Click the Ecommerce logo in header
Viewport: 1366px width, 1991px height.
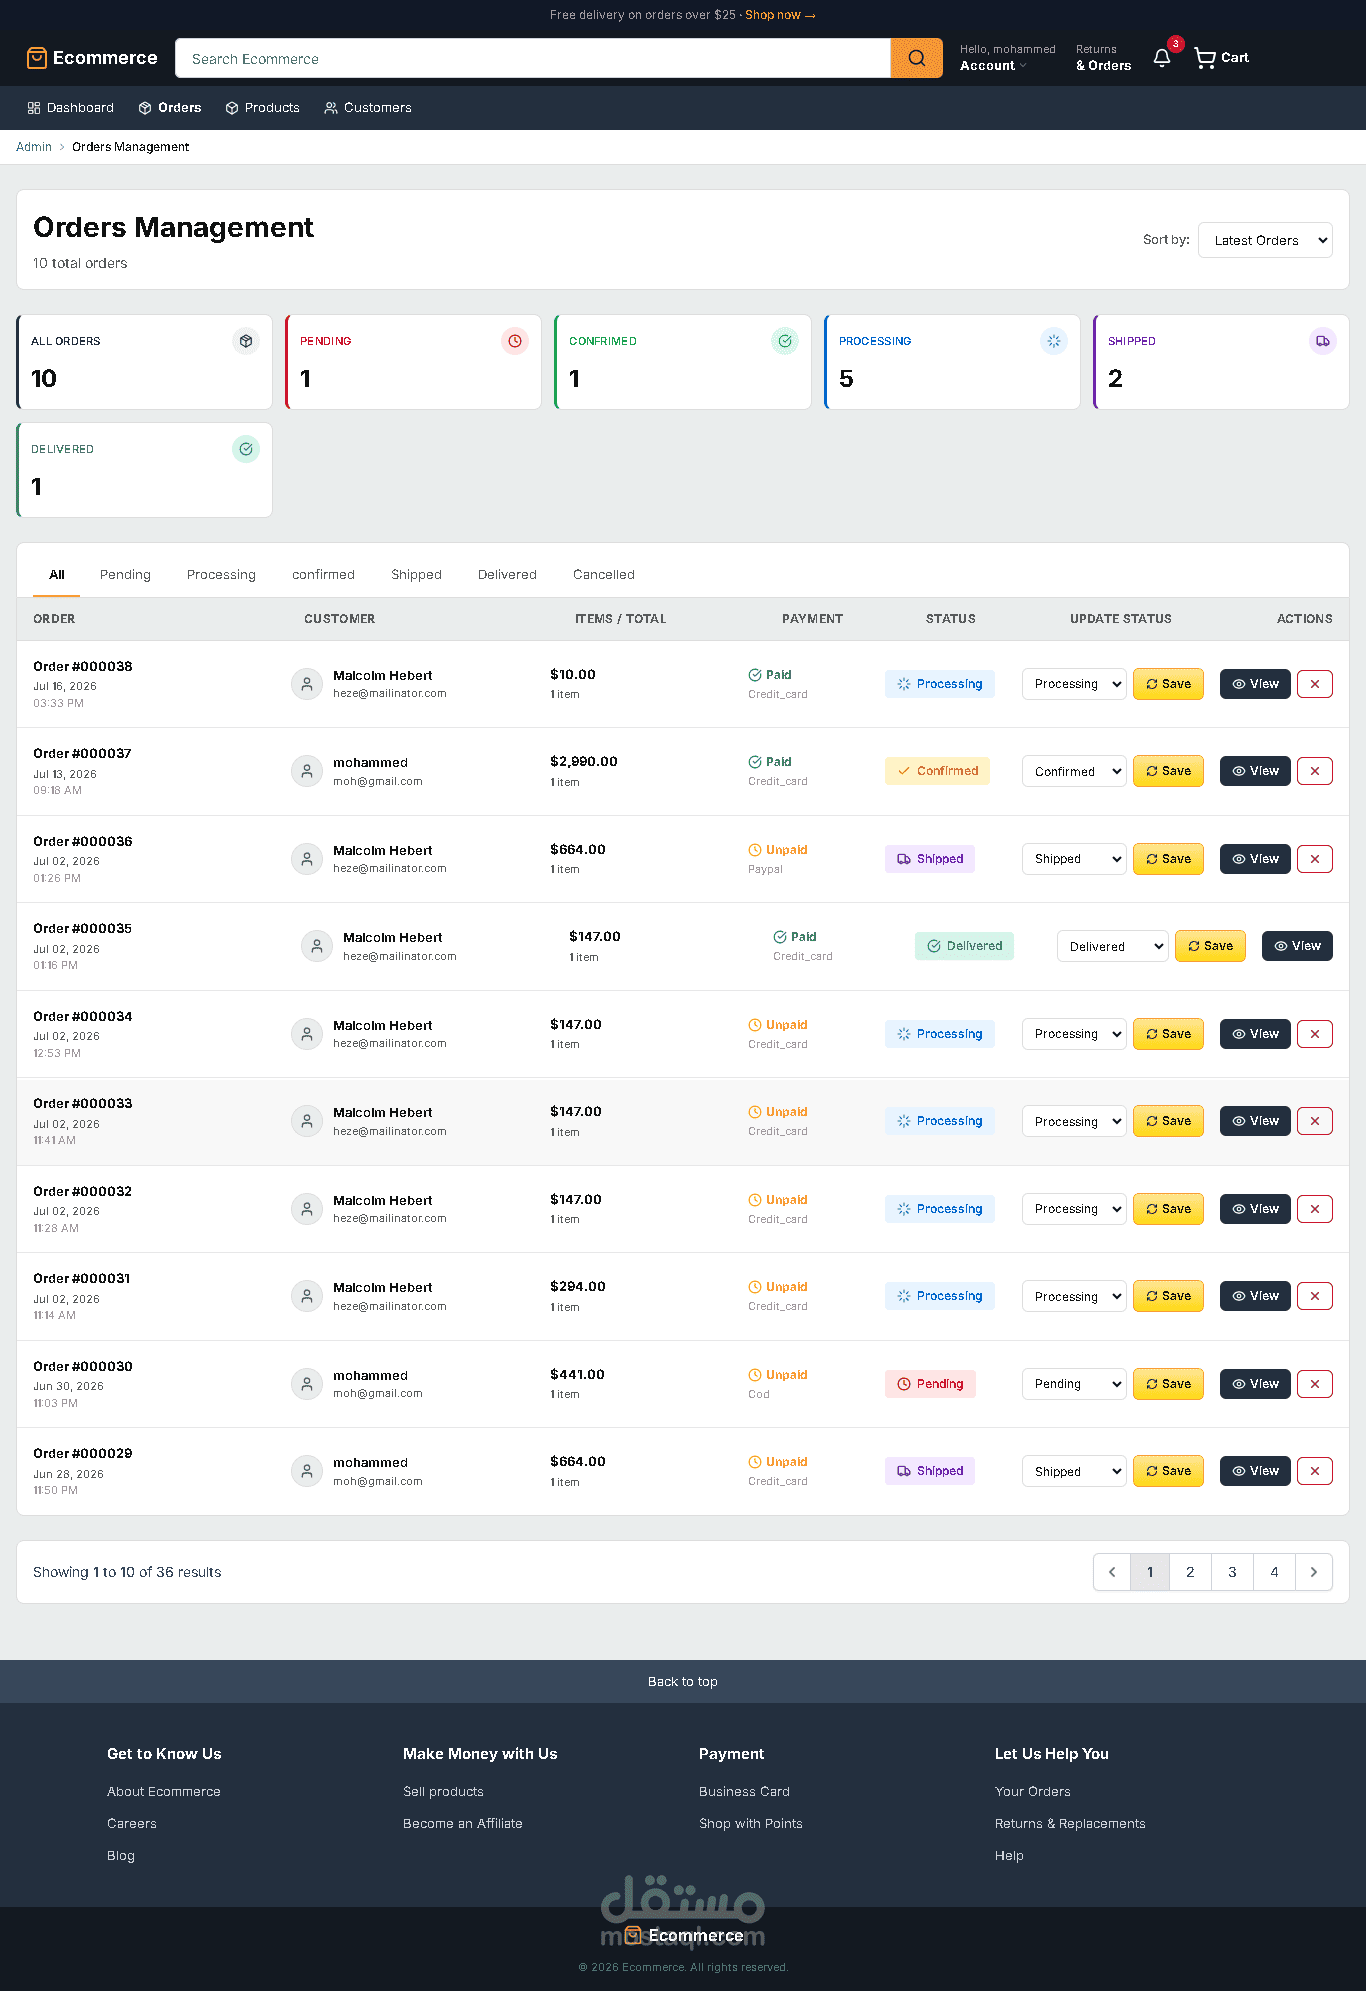pyautogui.click(x=92, y=58)
